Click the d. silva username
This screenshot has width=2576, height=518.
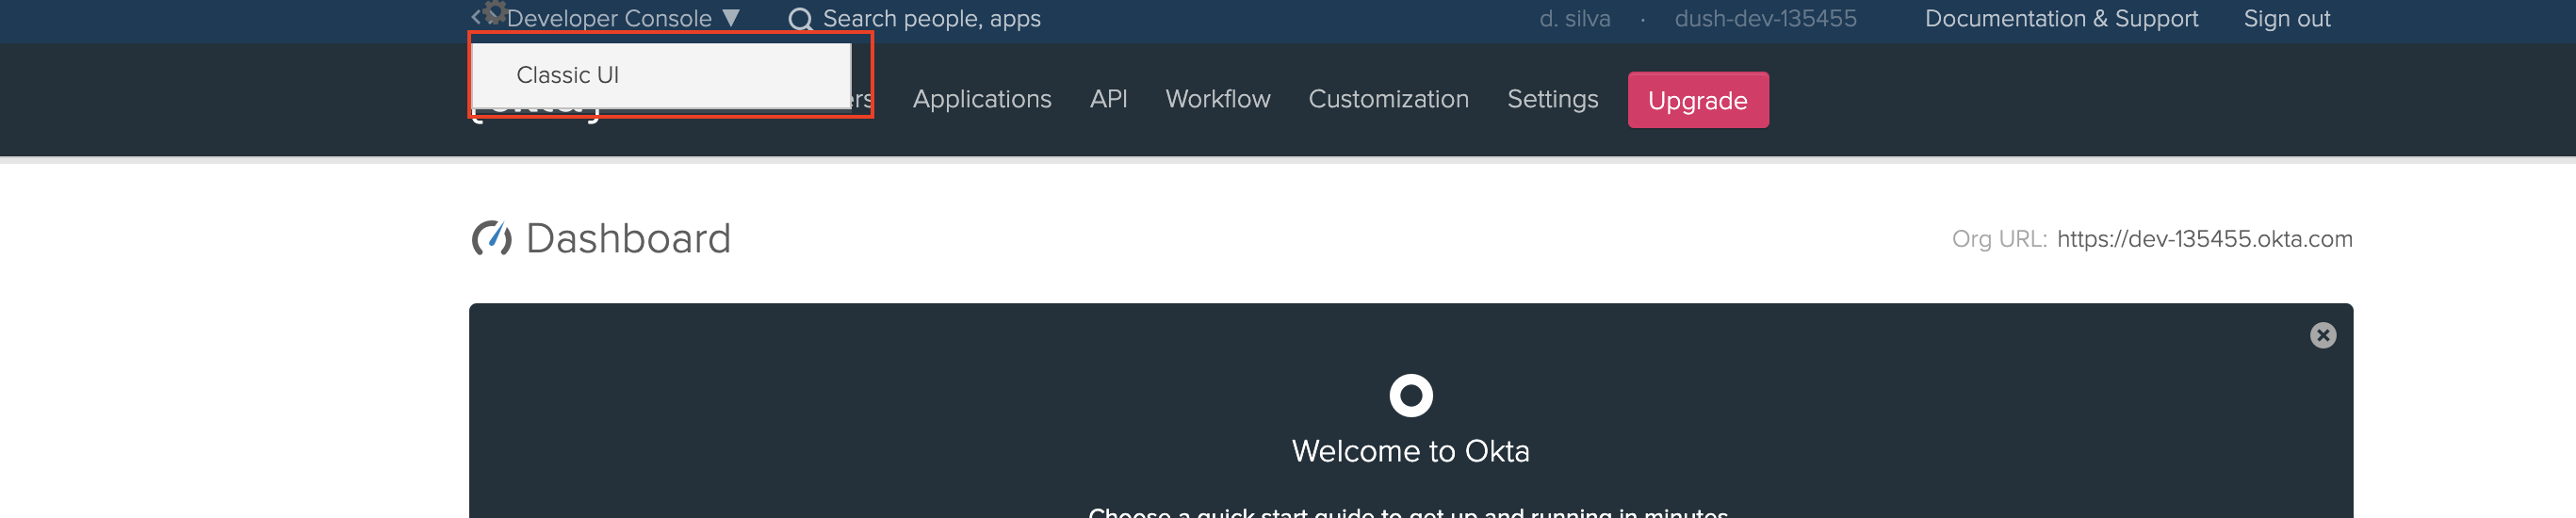[1574, 19]
